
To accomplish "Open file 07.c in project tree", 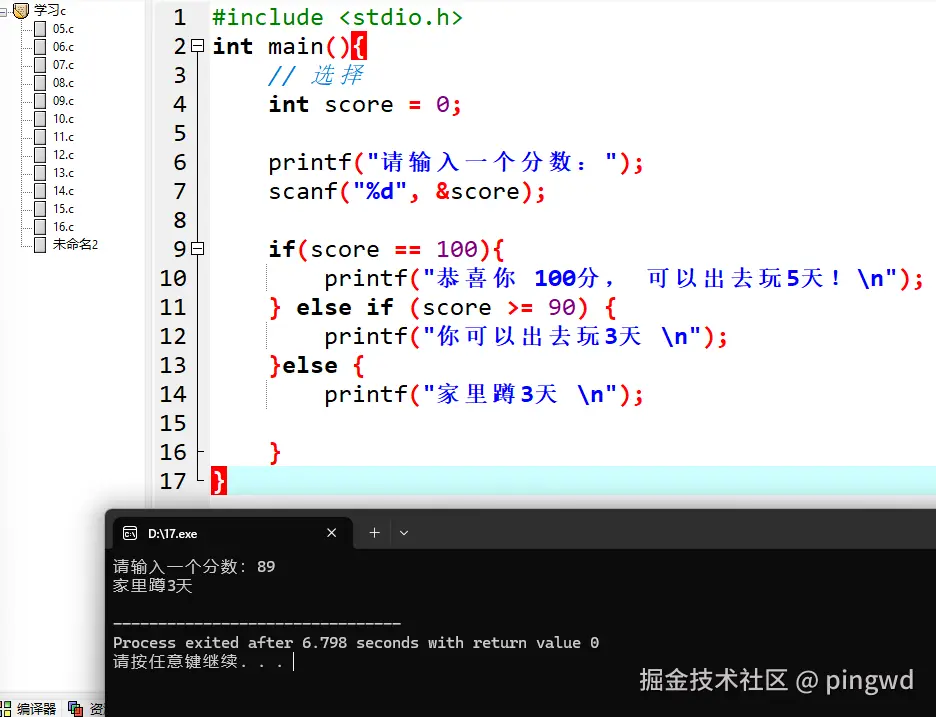I will [63, 64].
